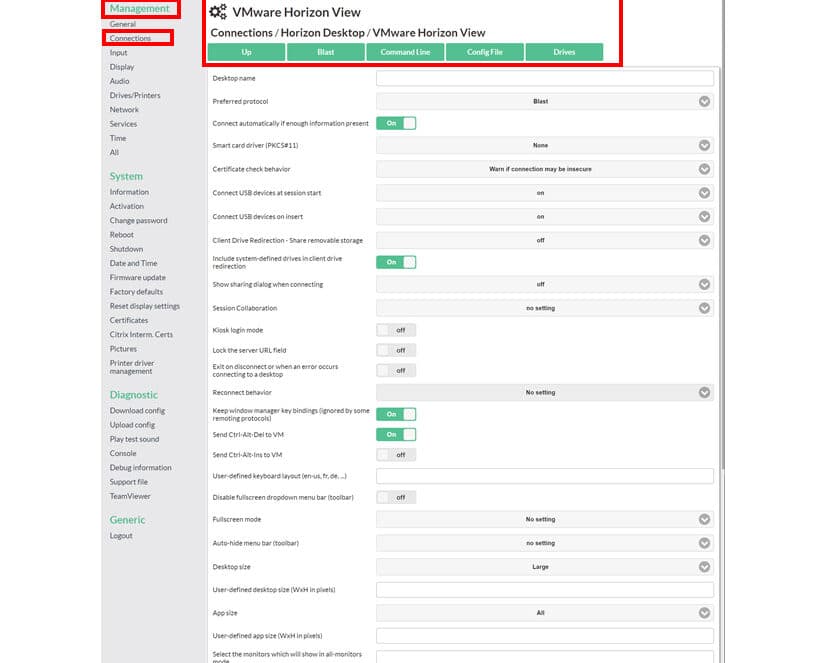Click the Shutdown link

(127, 249)
